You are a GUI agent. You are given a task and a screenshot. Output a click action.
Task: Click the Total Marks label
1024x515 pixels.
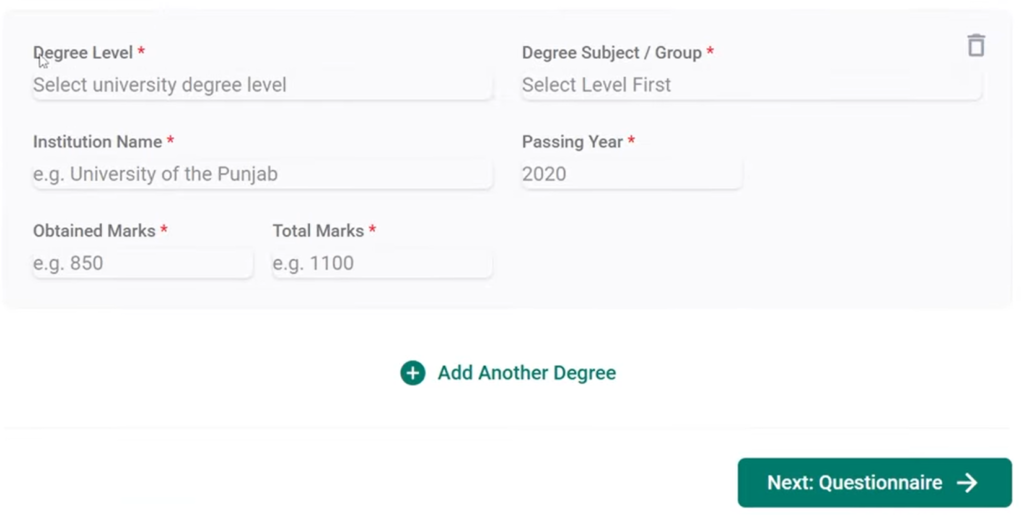point(318,231)
